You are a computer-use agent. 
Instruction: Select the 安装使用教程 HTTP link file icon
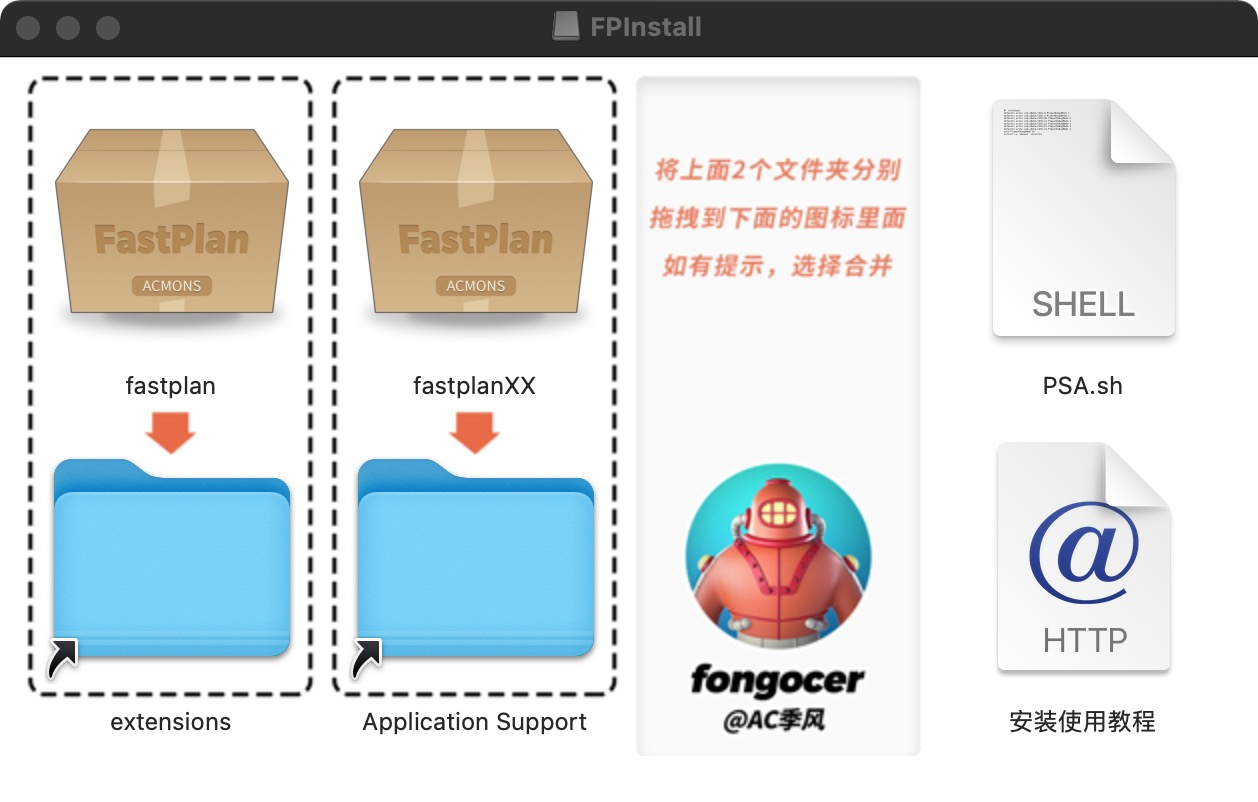coord(1083,557)
